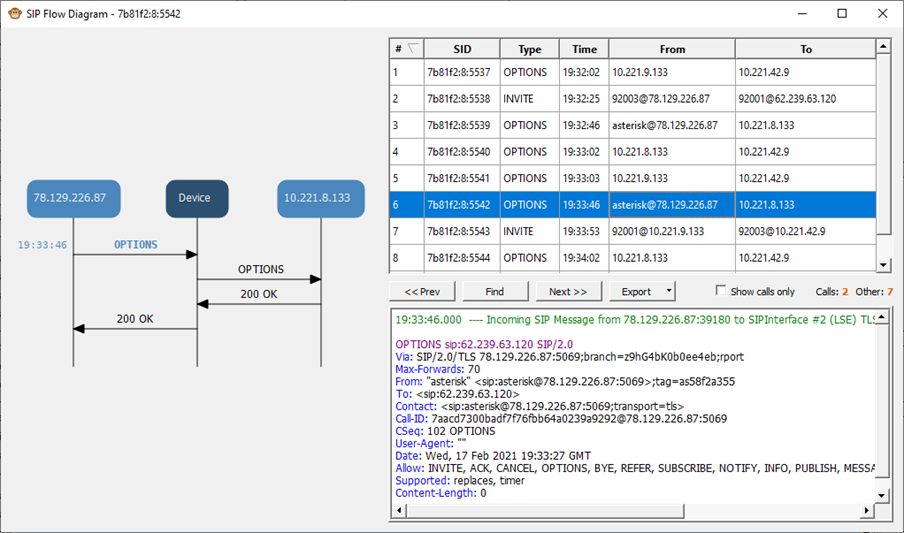Select the Device node in diagram
This screenshot has width=904, height=533.
(197, 198)
